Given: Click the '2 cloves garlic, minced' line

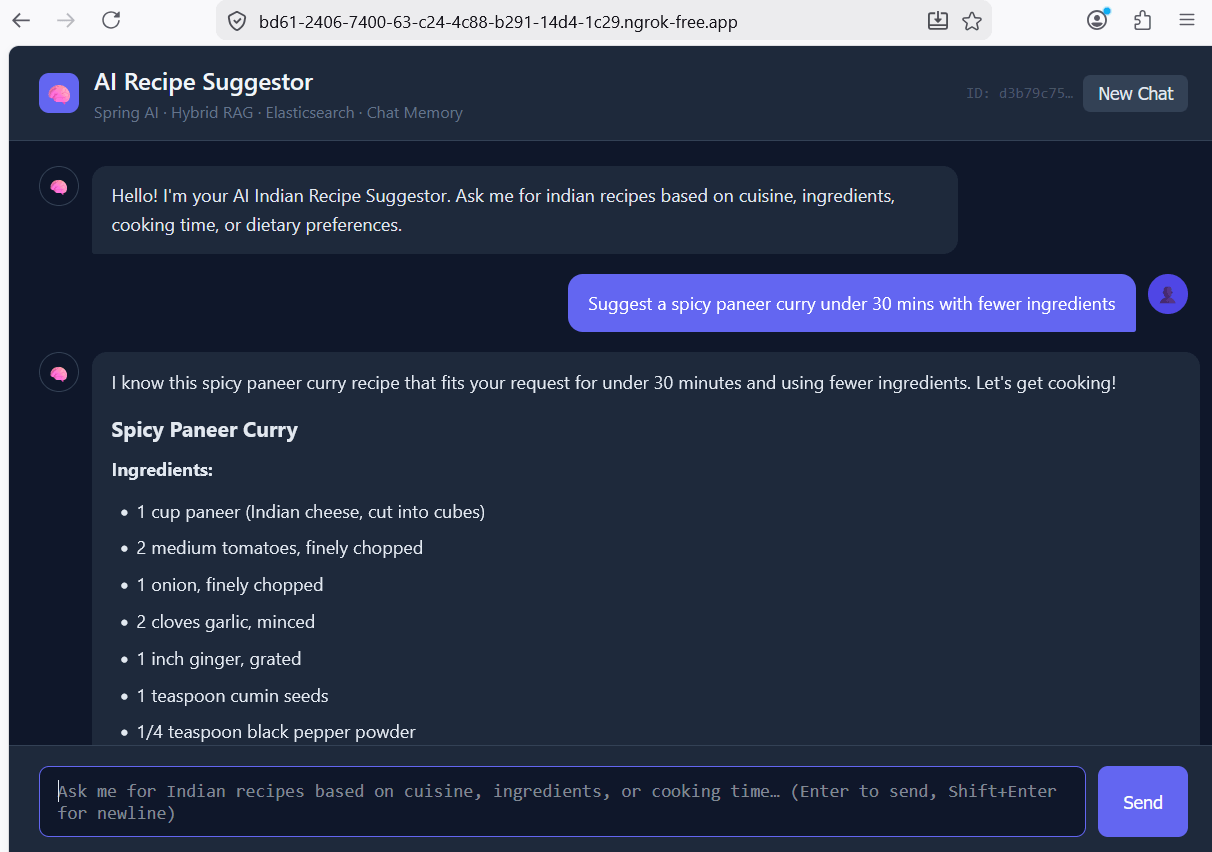Looking at the screenshot, I should (x=226, y=622).
